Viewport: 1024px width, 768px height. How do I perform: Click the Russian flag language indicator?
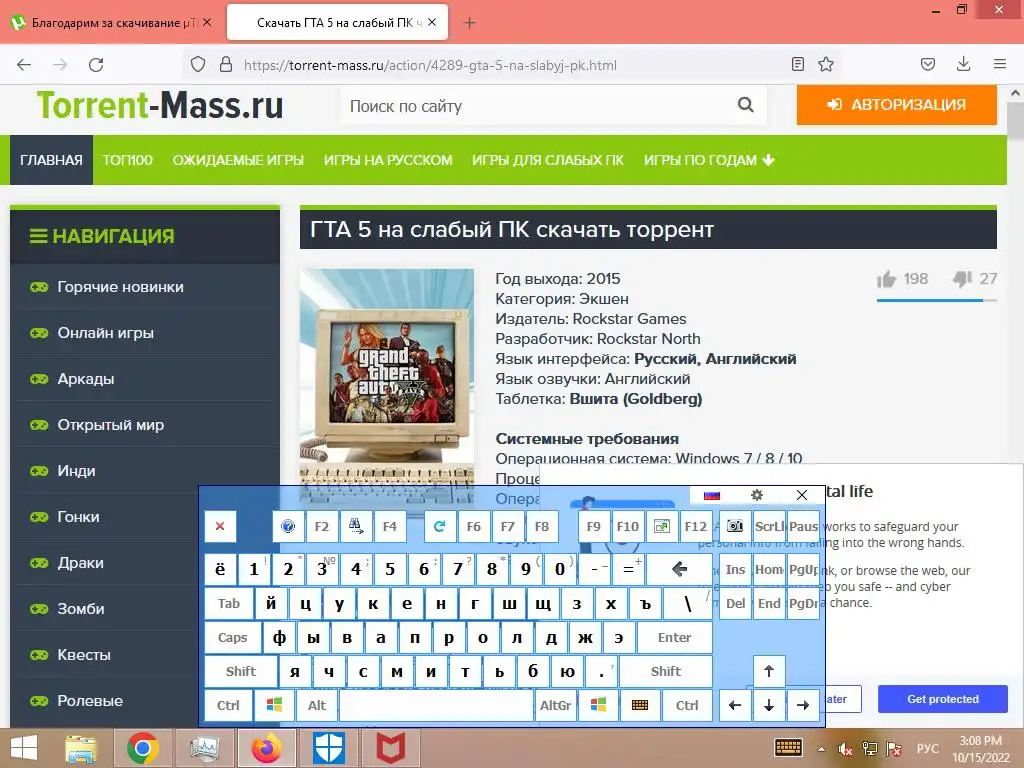[x=712, y=495]
